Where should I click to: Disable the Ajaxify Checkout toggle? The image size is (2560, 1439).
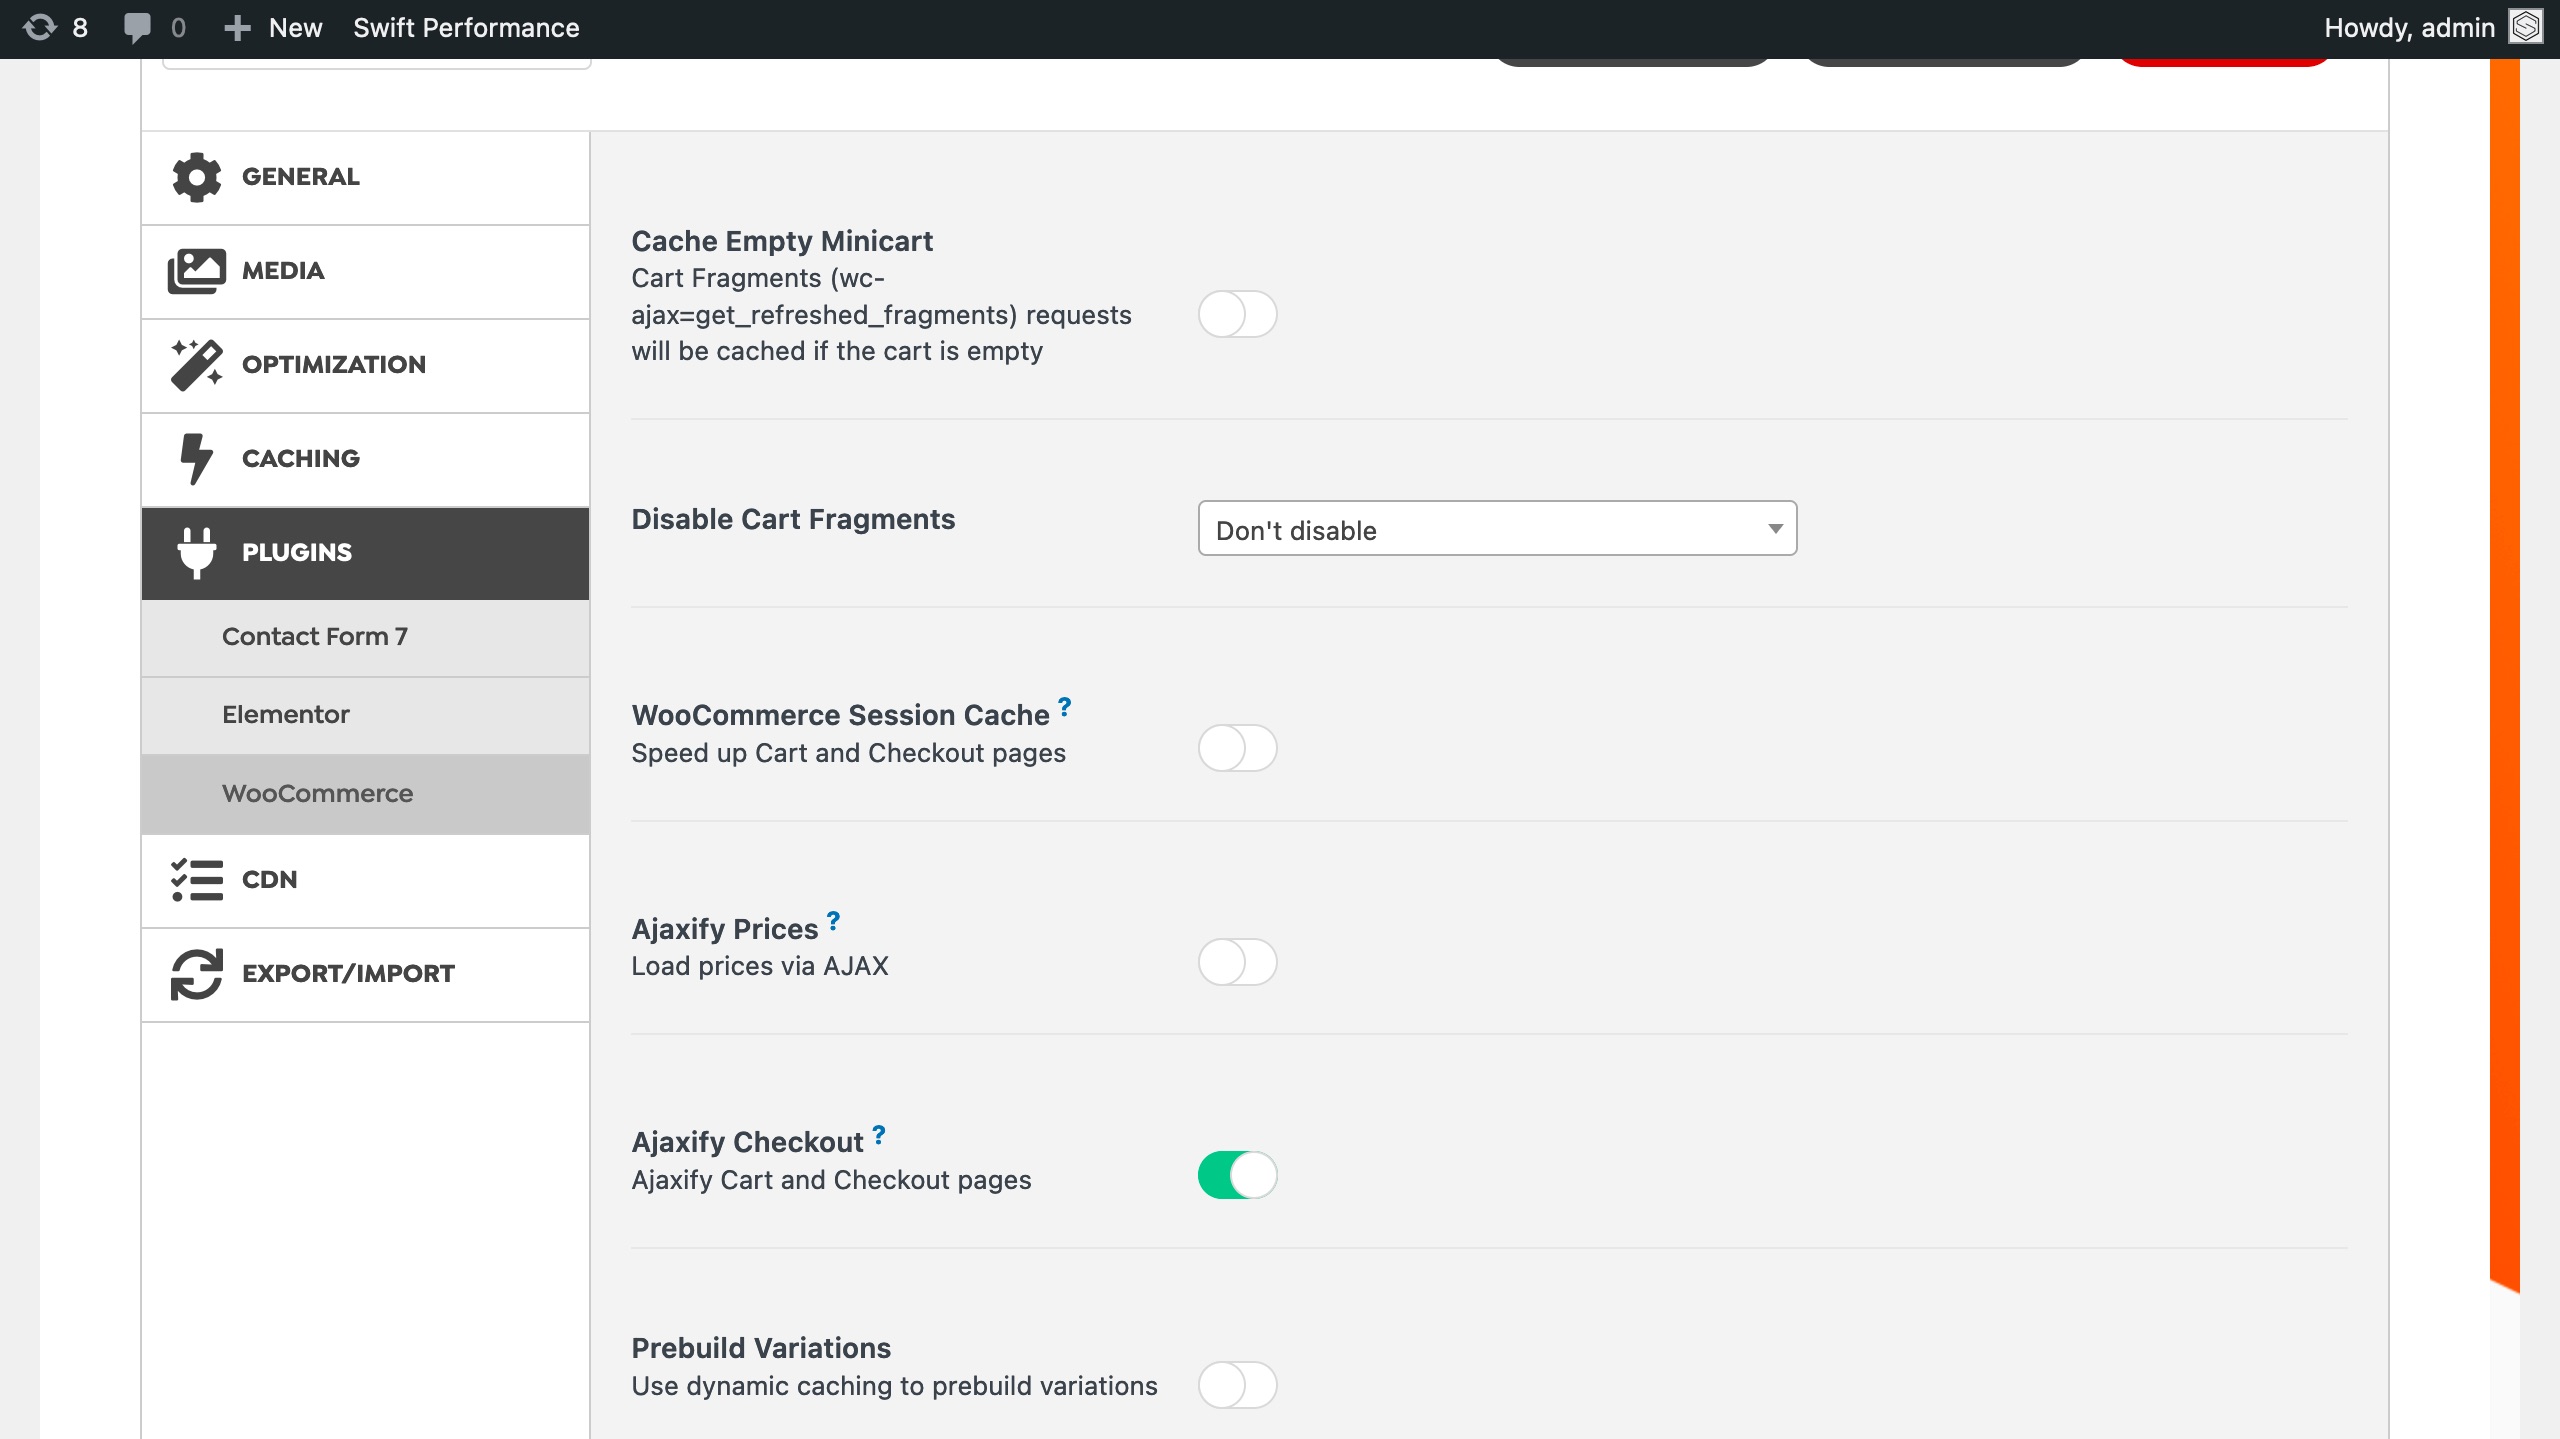1237,1175
